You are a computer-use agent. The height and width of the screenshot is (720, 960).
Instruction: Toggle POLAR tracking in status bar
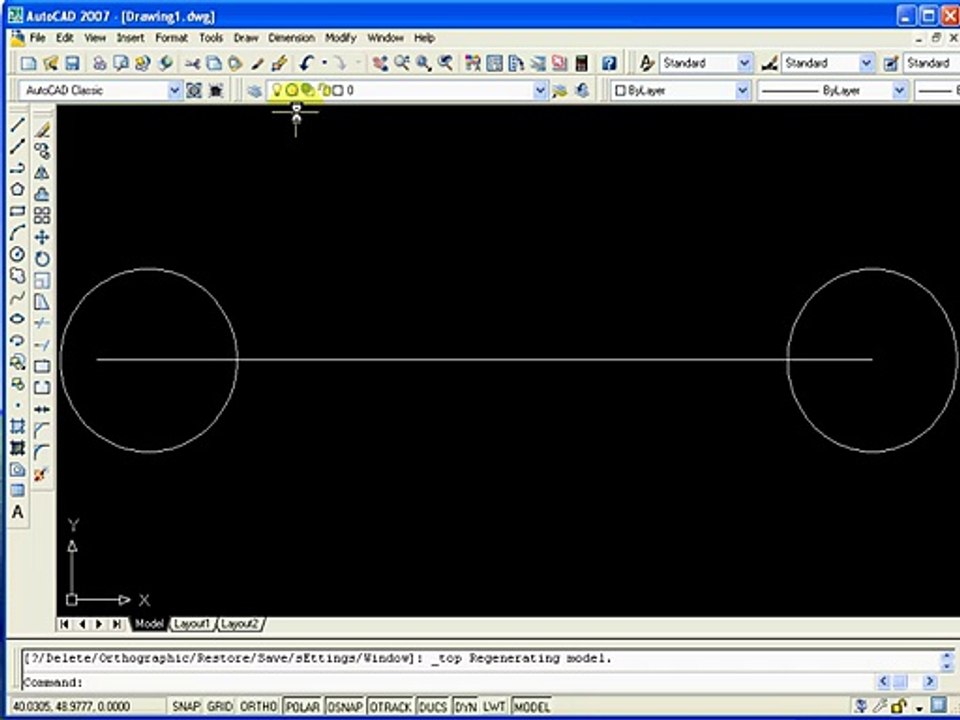[x=302, y=707]
